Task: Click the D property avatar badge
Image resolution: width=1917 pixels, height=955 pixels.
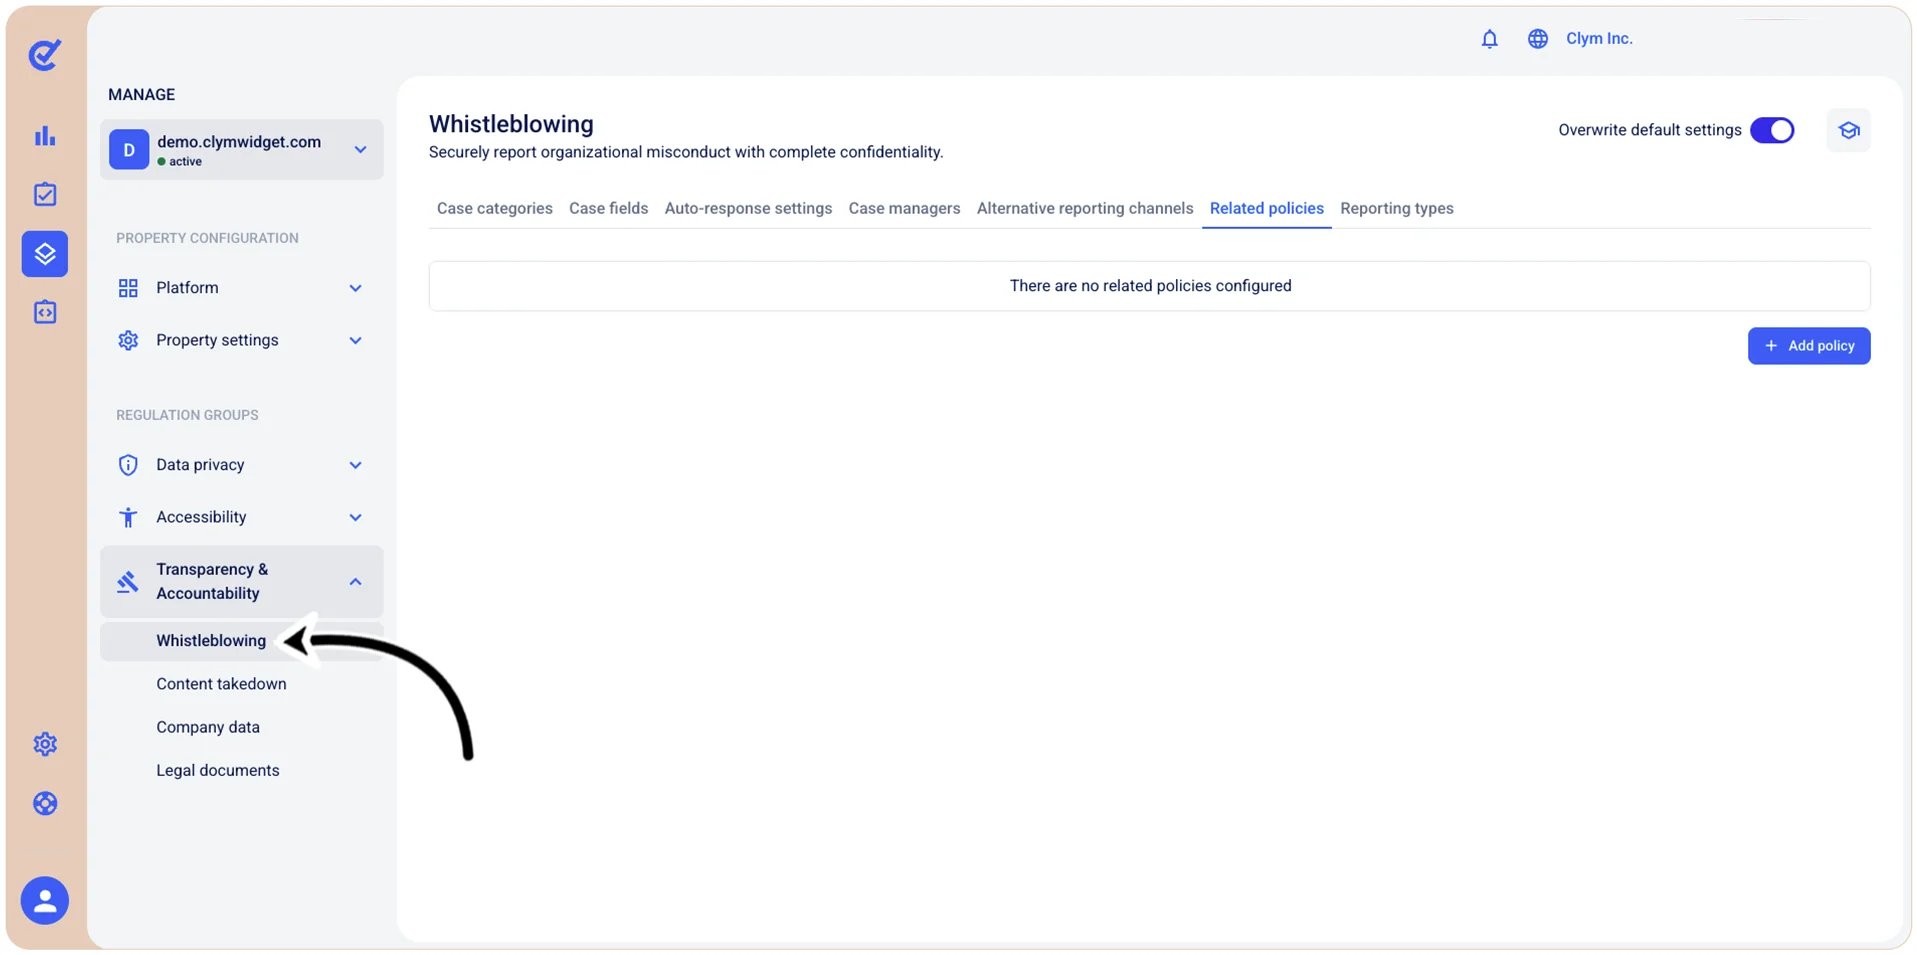Action: coord(129,150)
